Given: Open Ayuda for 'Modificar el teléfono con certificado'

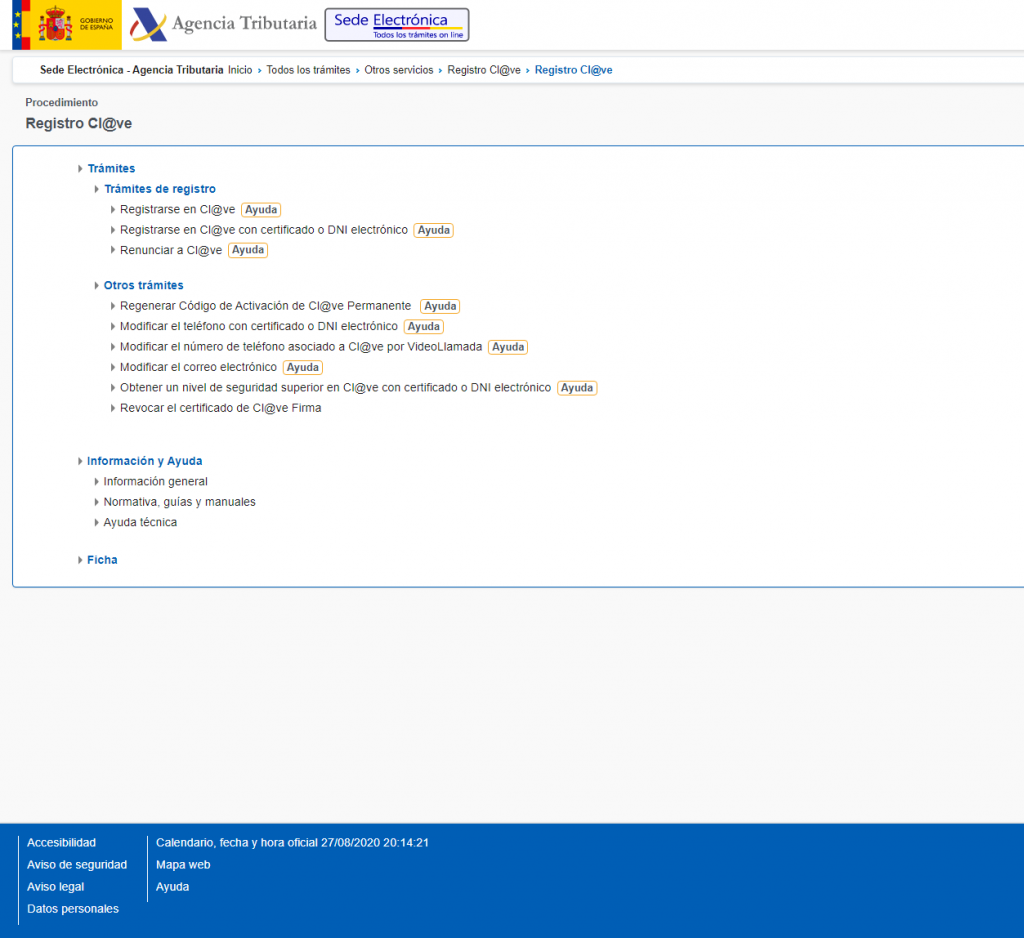Looking at the screenshot, I should pyautogui.click(x=424, y=327).
